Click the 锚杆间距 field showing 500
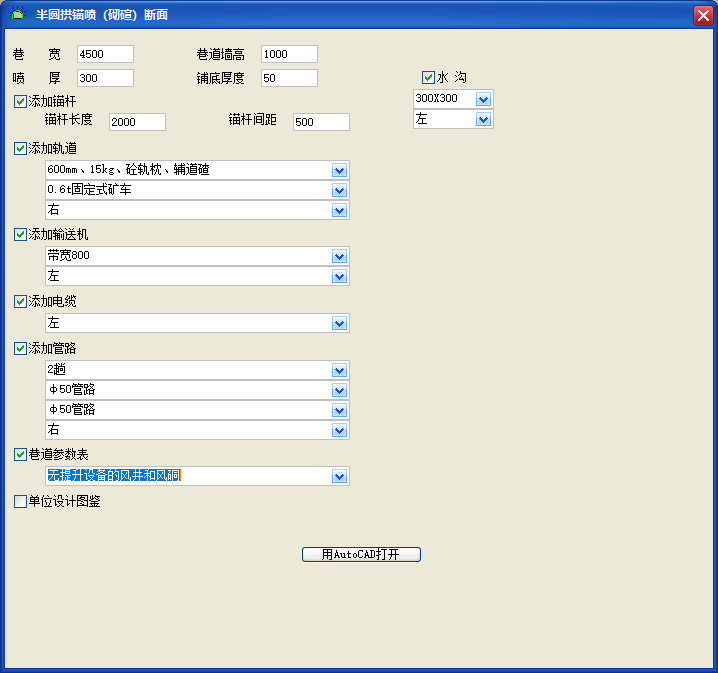The image size is (718, 673). coord(321,122)
